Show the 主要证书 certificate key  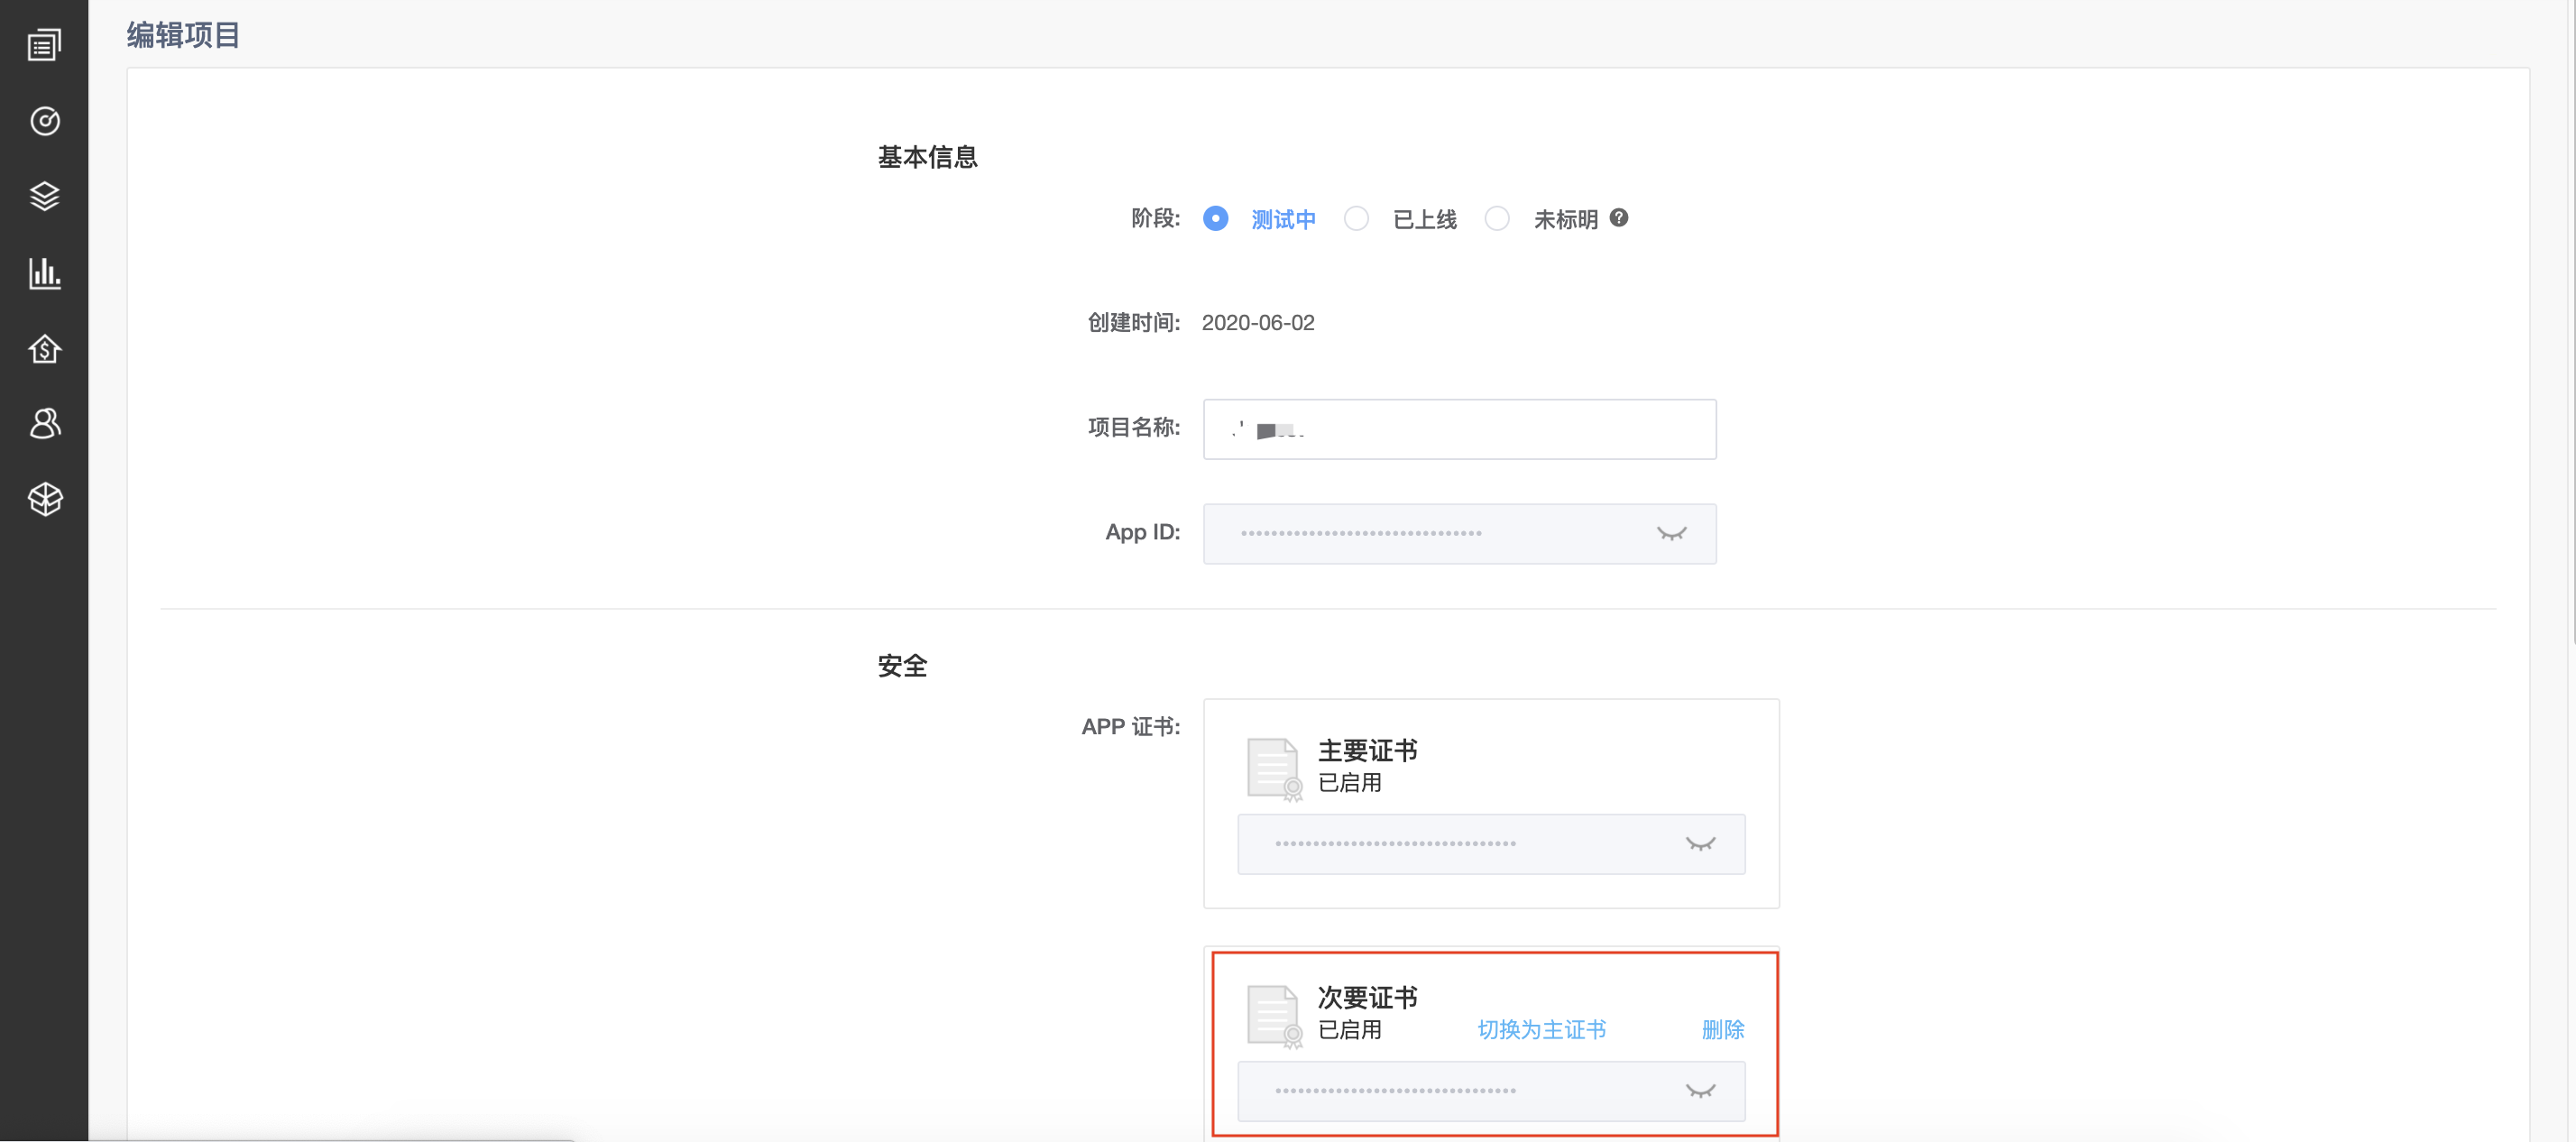[x=1700, y=843]
